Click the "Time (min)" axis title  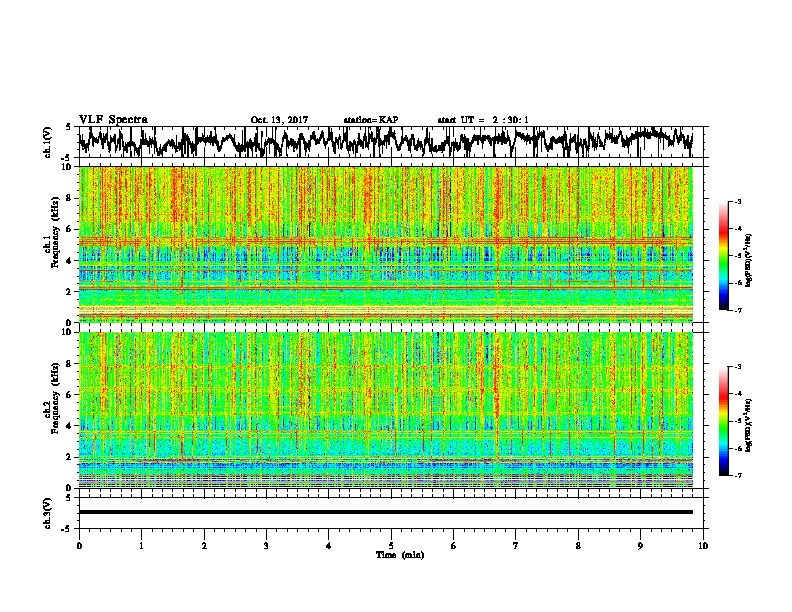(x=400, y=555)
